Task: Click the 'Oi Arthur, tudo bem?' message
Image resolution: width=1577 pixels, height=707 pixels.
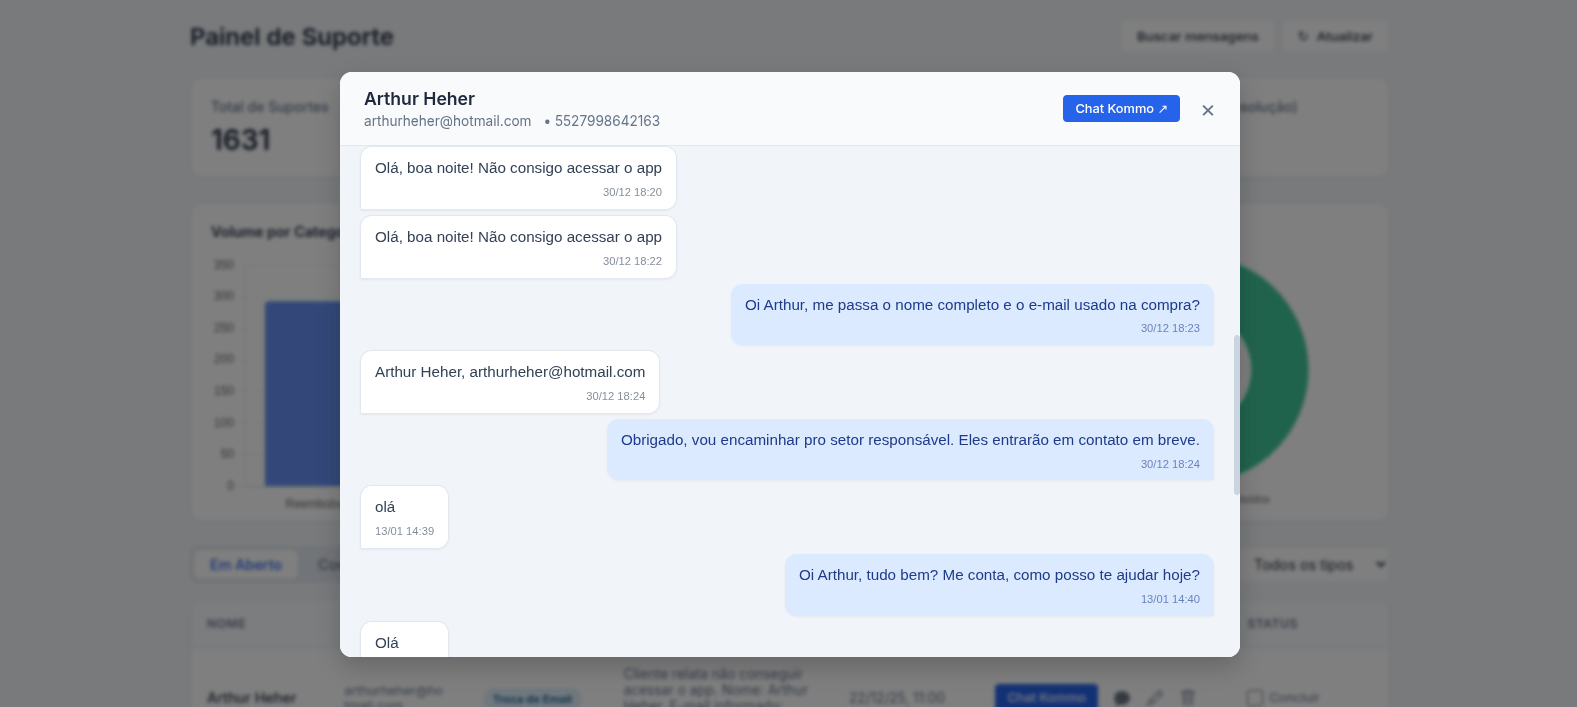Action: (998, 585)
